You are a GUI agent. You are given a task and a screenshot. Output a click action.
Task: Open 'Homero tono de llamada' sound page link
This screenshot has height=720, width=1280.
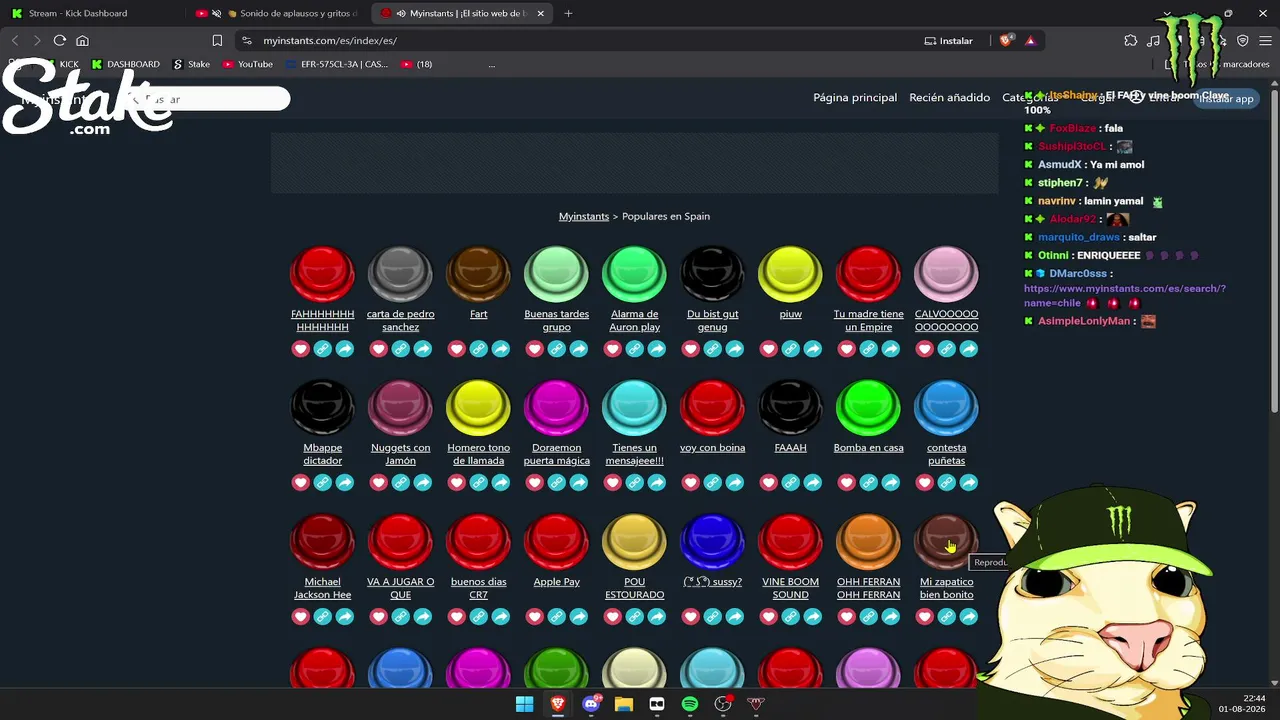[x=479, y=454]
